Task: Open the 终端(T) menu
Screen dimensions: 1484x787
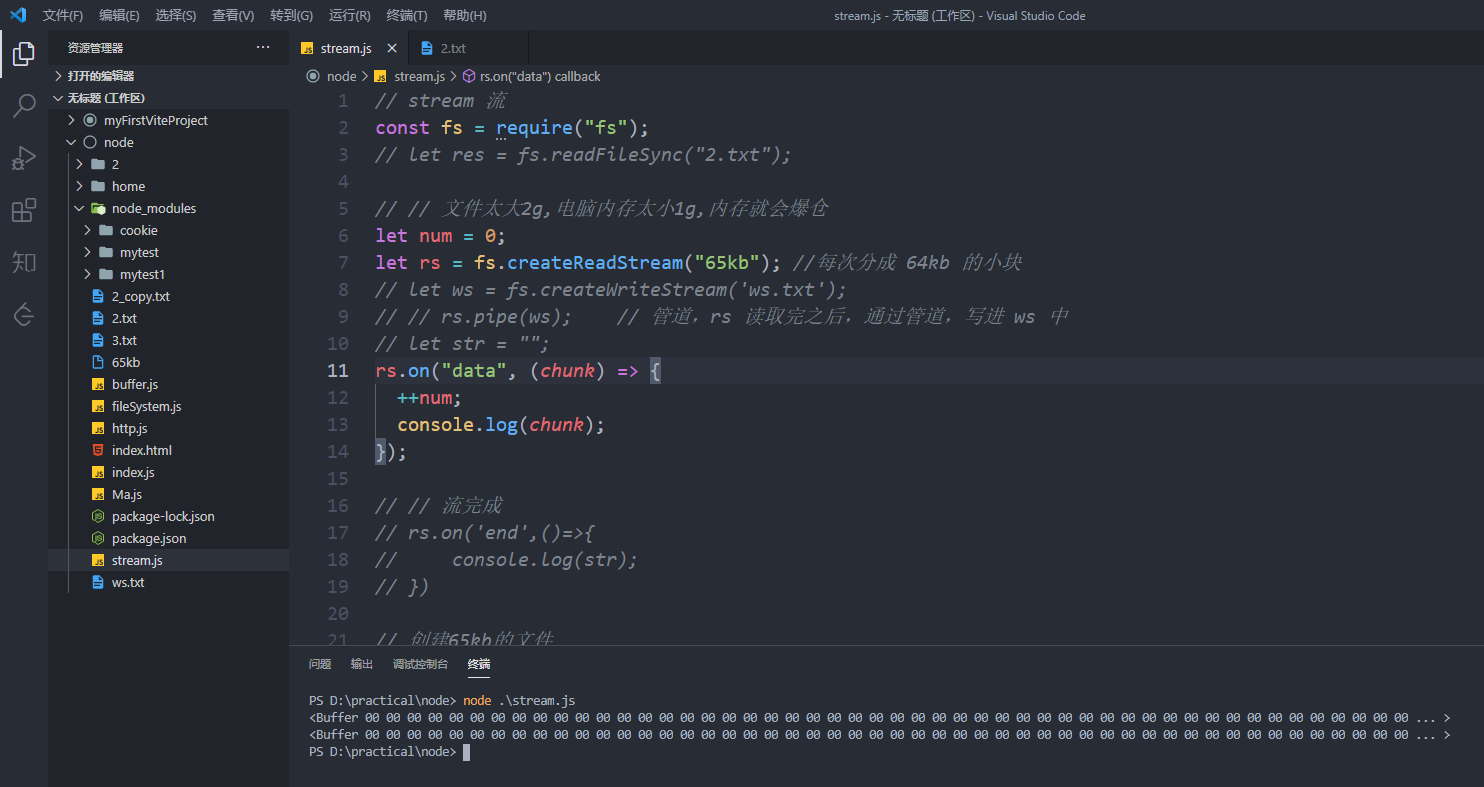Action: [x=407, y=15]
